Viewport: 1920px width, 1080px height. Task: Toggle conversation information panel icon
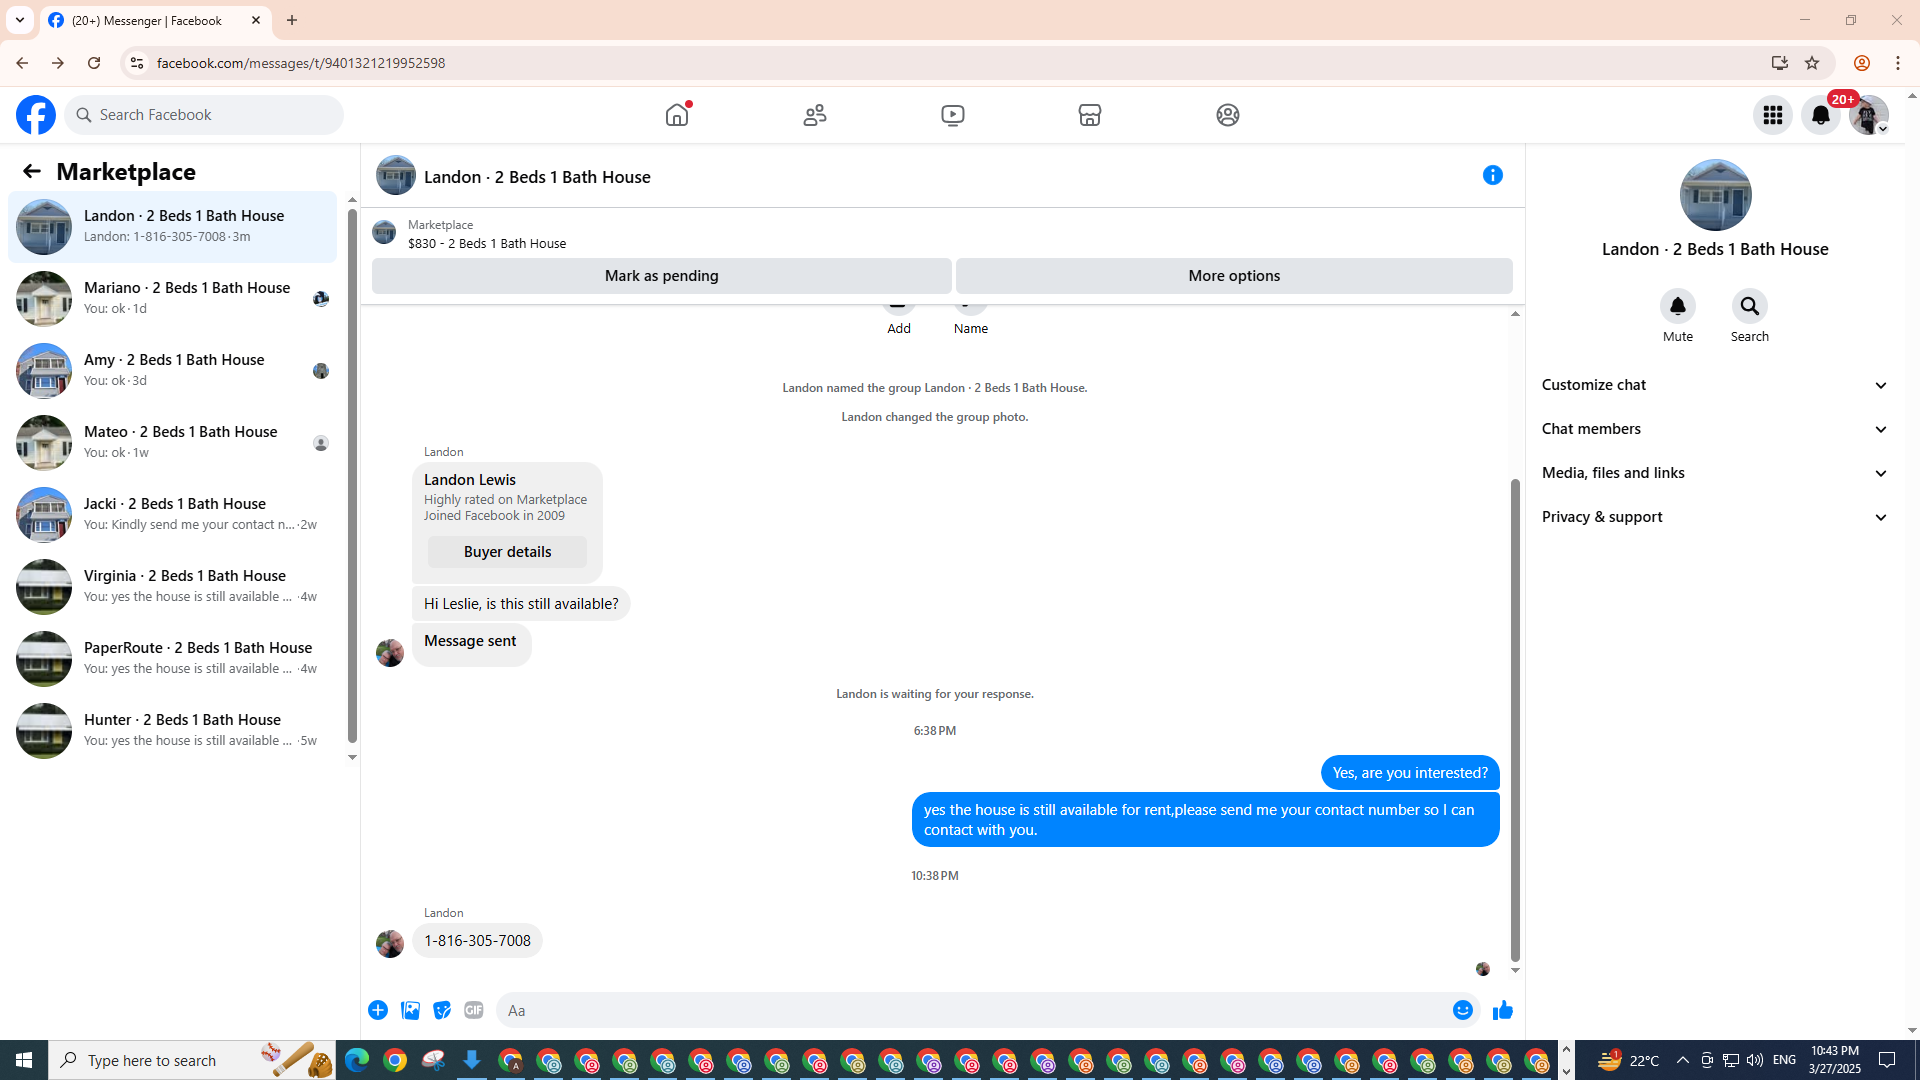pos(1493,175)
